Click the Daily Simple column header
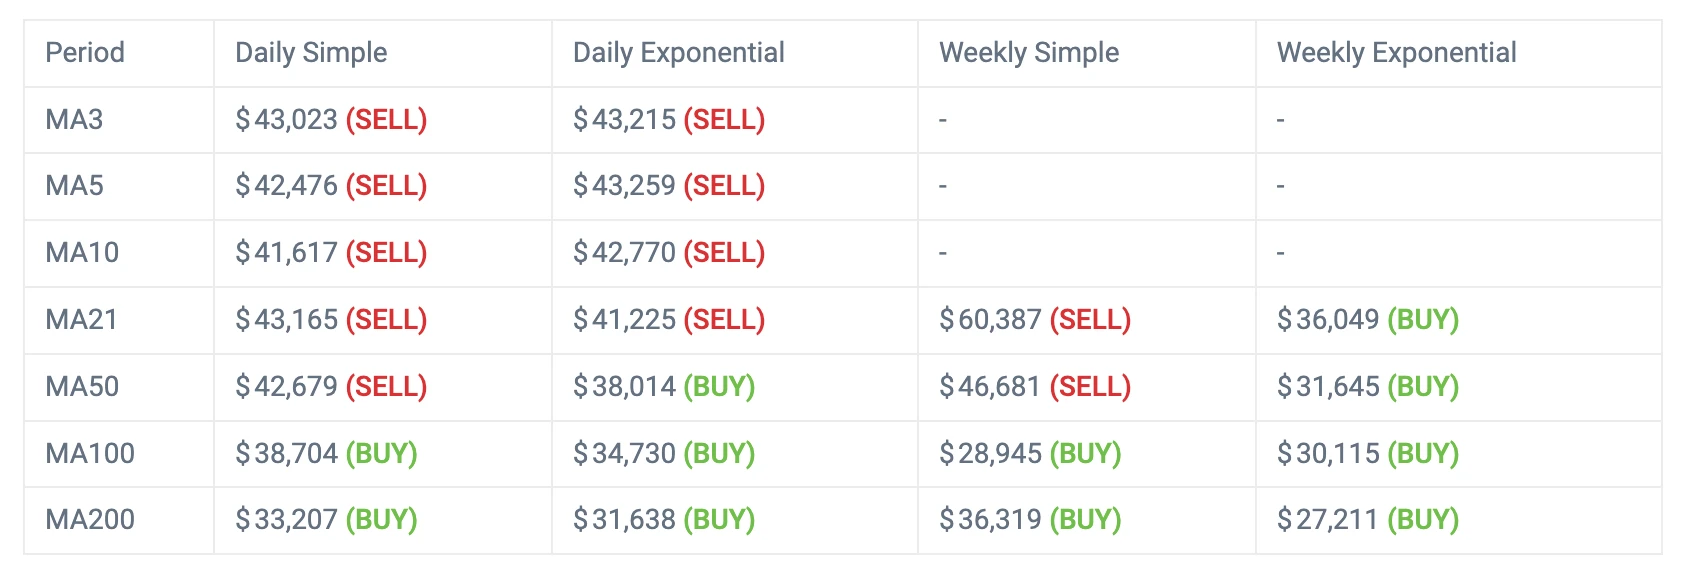The width and height of the screenshot is (1684, 568). tap(311, 53)
